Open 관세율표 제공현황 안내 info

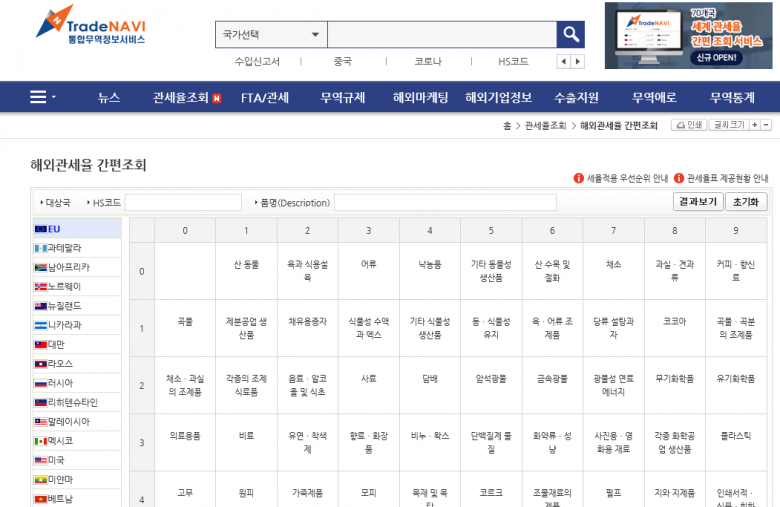point(721,178)
